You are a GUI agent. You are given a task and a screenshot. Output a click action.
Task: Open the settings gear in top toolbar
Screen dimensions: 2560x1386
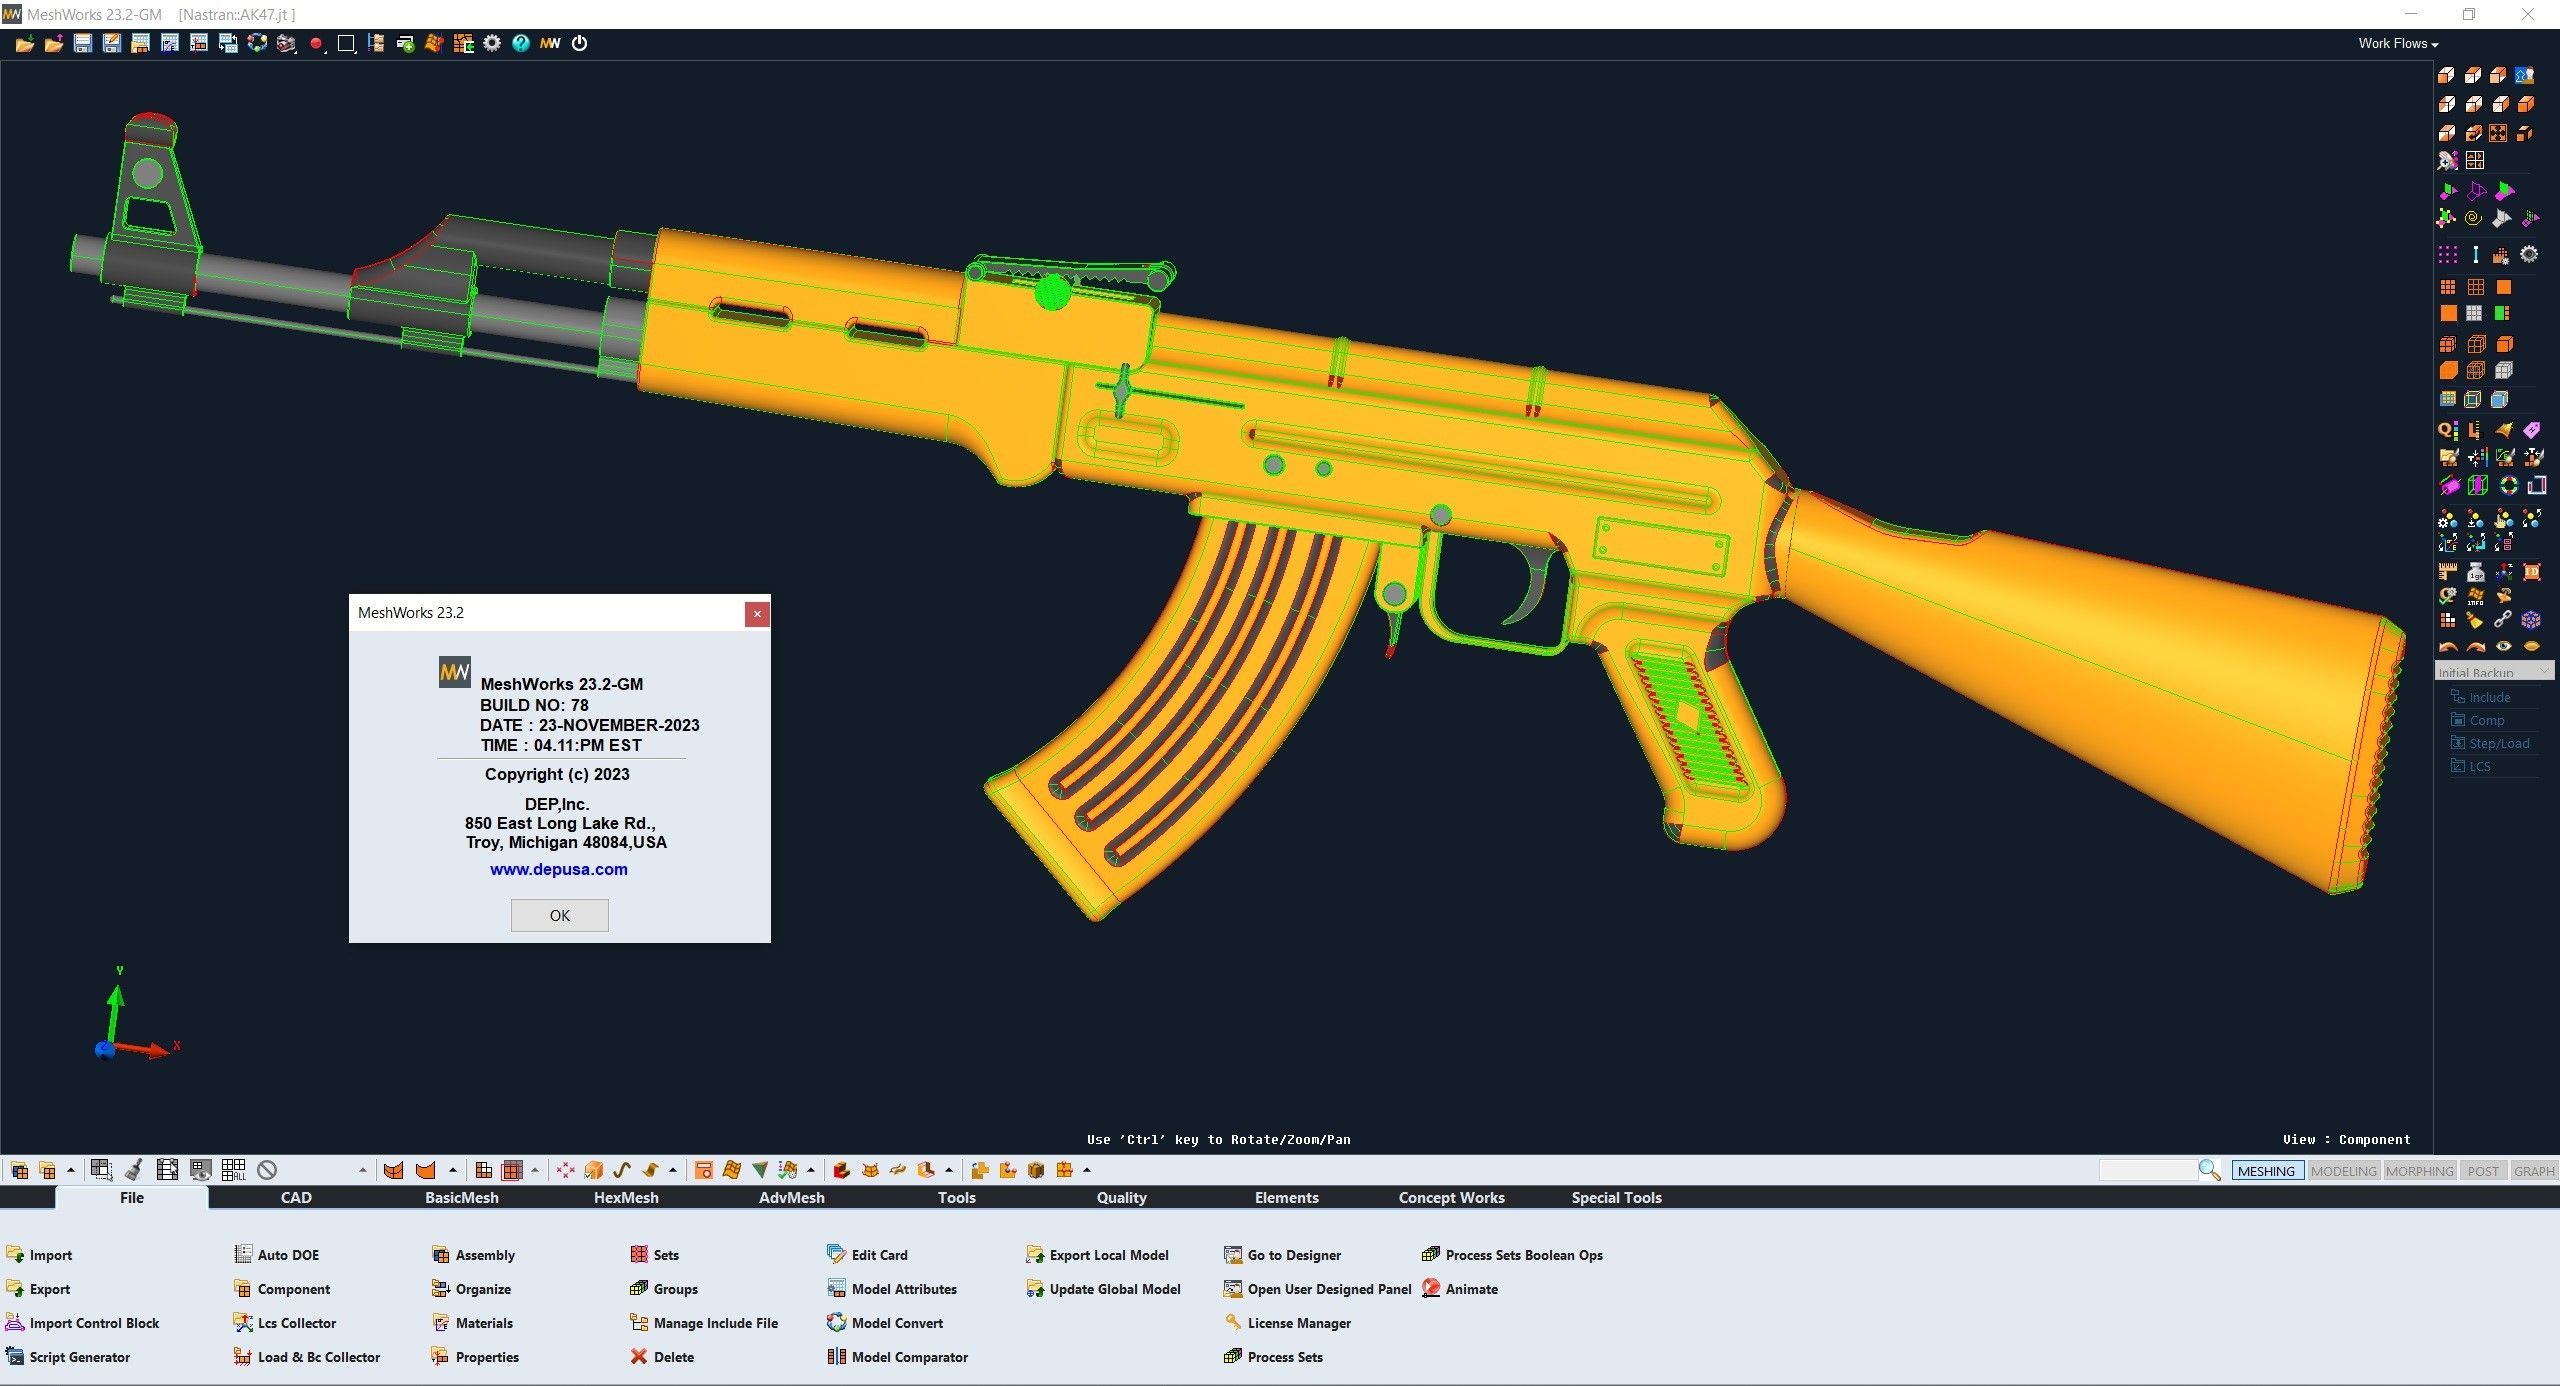(x=492, y=43)
